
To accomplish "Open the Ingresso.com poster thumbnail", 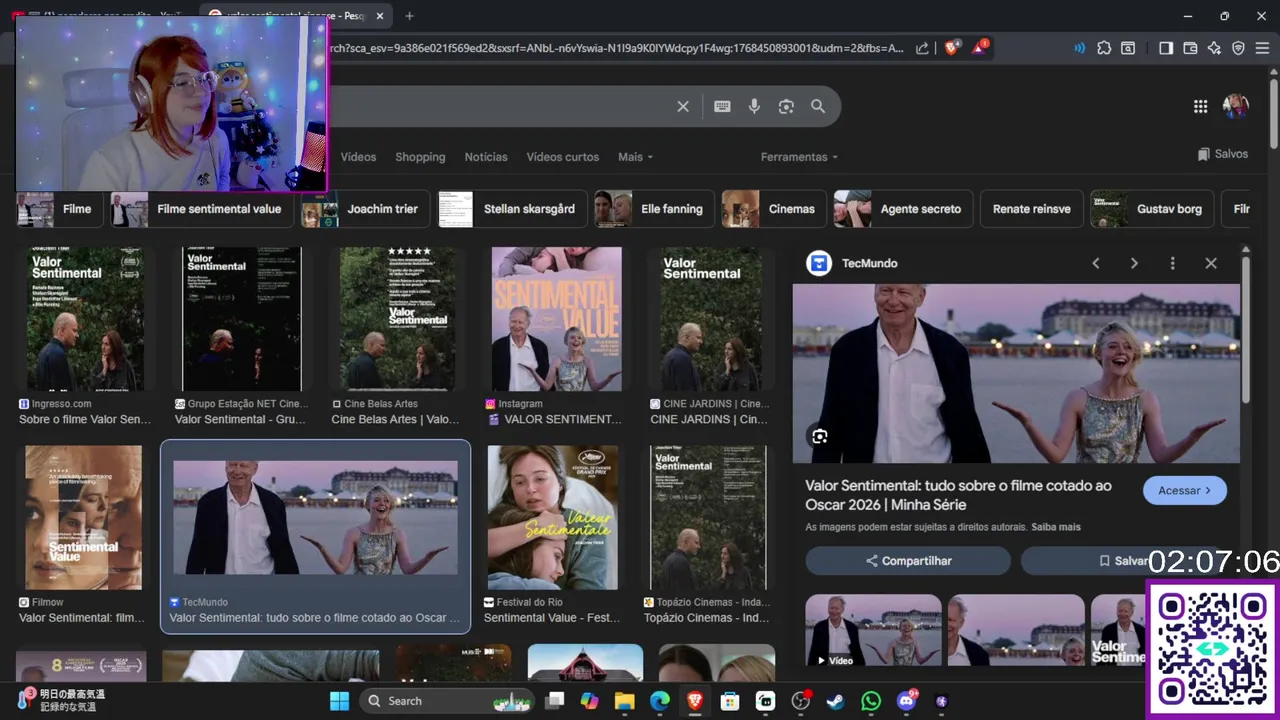I will pos(84,319).
